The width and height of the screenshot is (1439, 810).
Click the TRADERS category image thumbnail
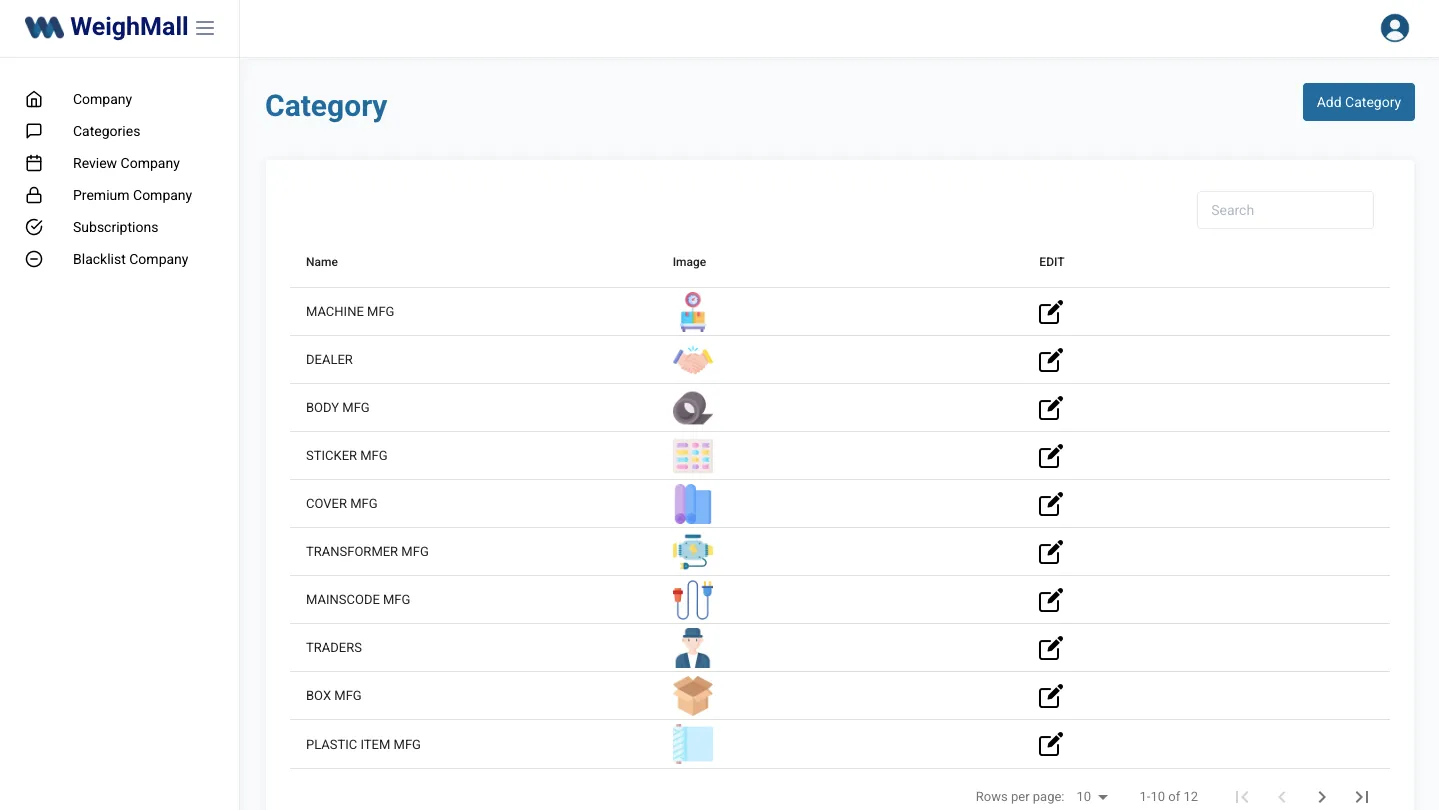click(692, 648)
